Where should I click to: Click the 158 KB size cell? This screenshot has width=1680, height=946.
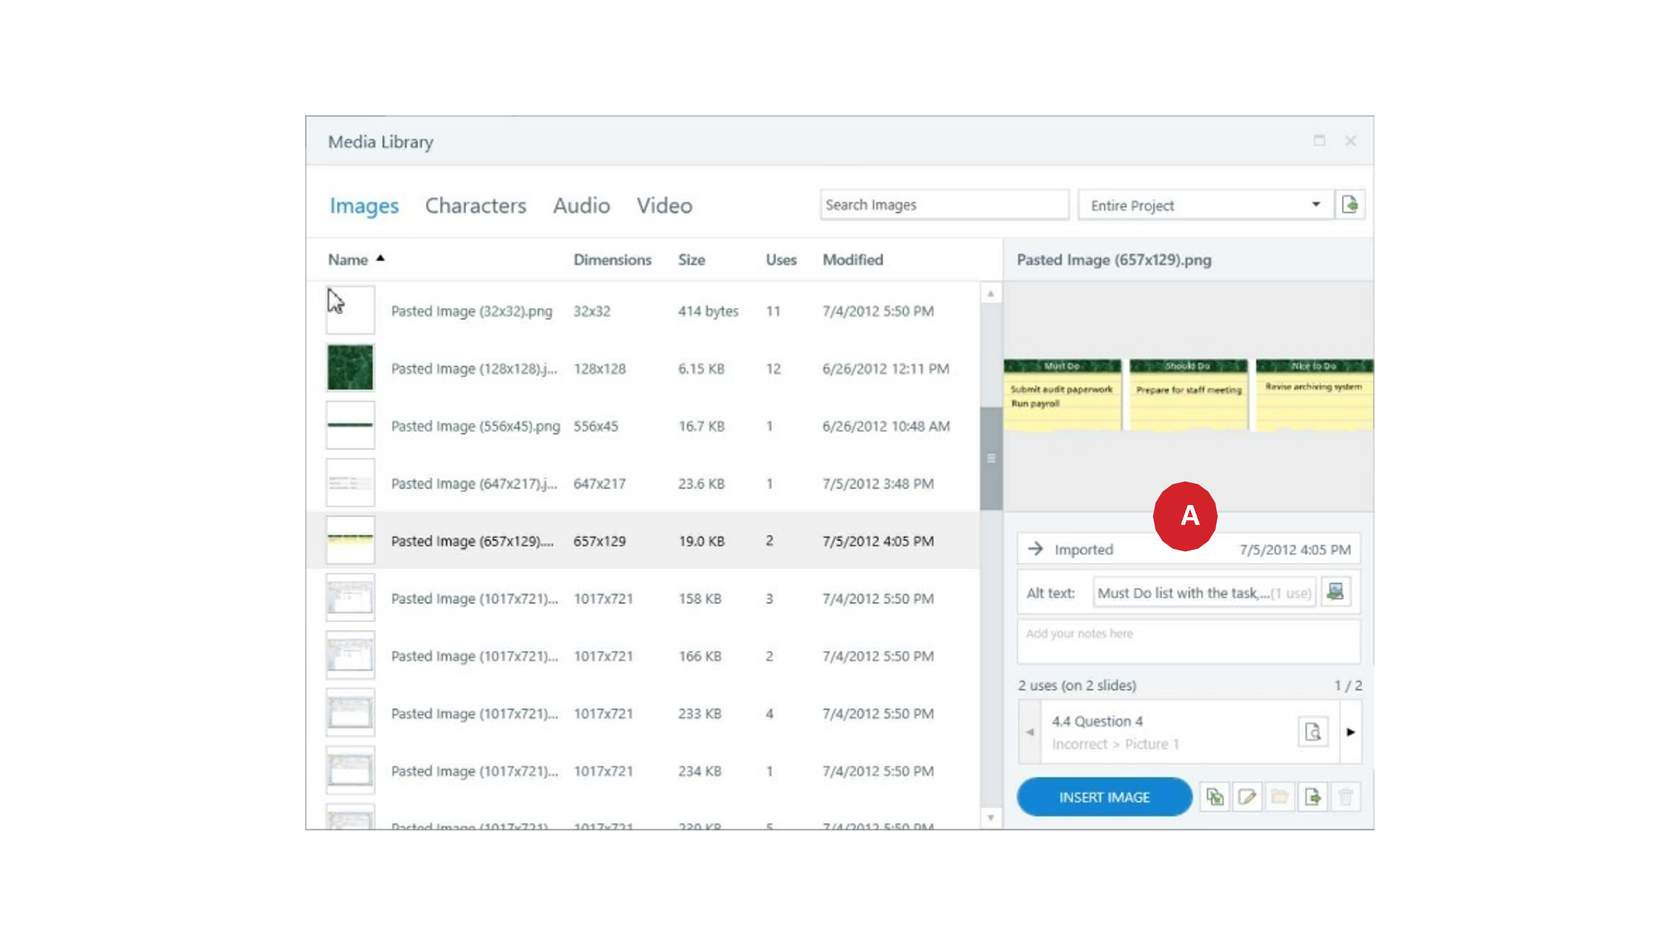point(700,599)
